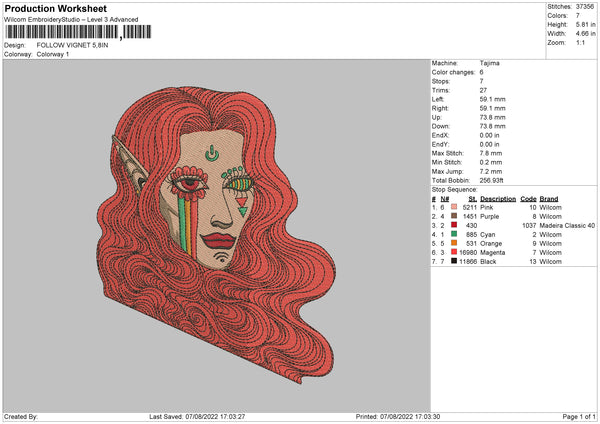600x424 pixels.
Task: Click the Orange thread color swatch
Action: pos(454,243)
